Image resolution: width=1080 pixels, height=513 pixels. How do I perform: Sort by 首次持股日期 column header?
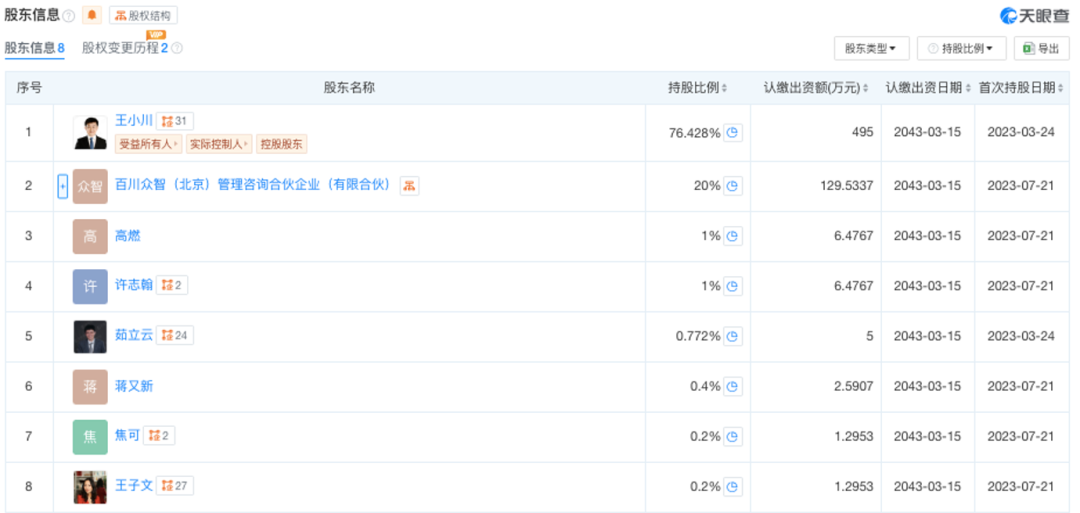(1019, 88)
